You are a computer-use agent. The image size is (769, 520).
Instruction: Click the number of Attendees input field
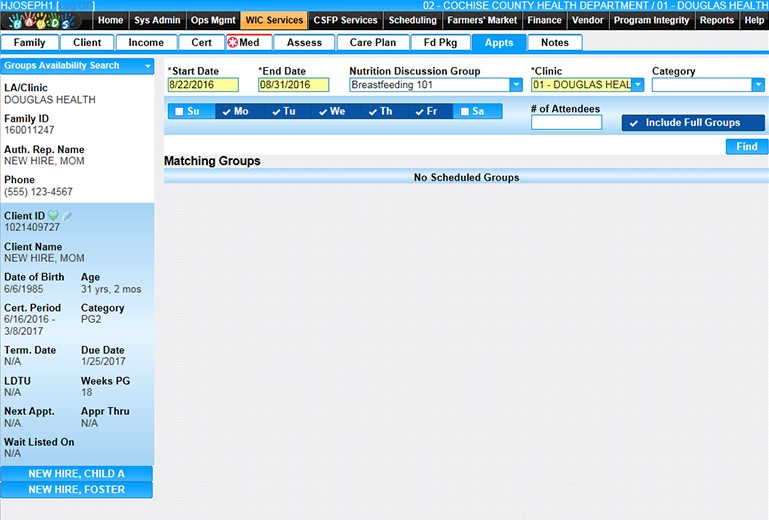tap(566, 123)
